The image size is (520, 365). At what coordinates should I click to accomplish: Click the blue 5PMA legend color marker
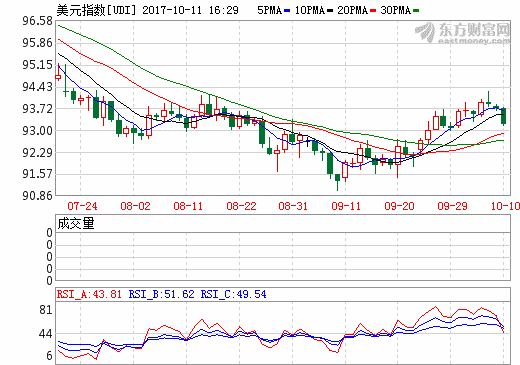pyautogui.click(x=287, y=11)
